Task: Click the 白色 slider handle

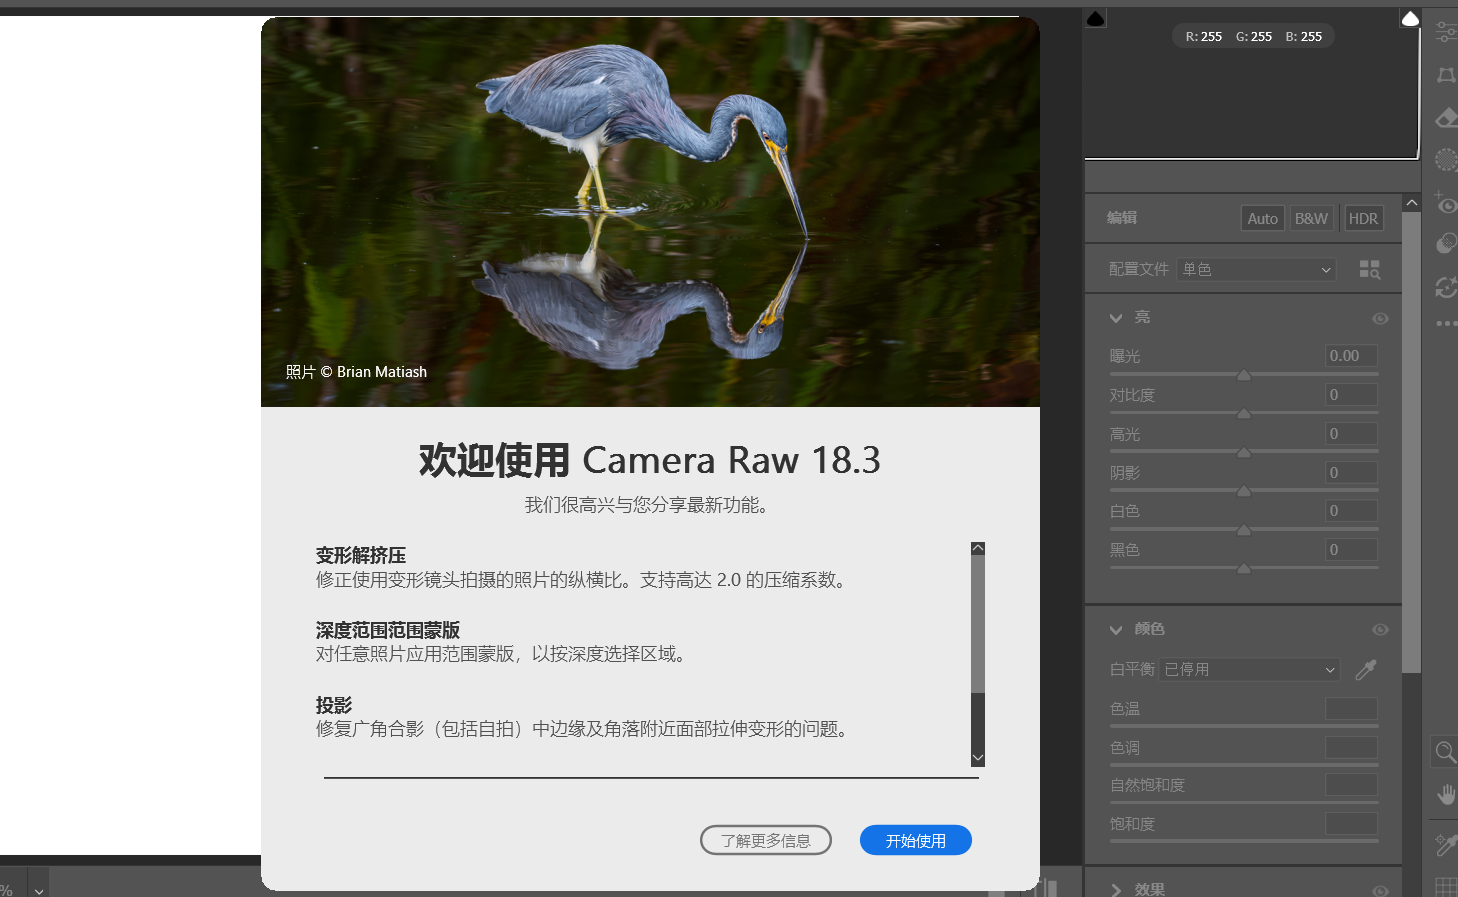Action: pos(1244,530)
